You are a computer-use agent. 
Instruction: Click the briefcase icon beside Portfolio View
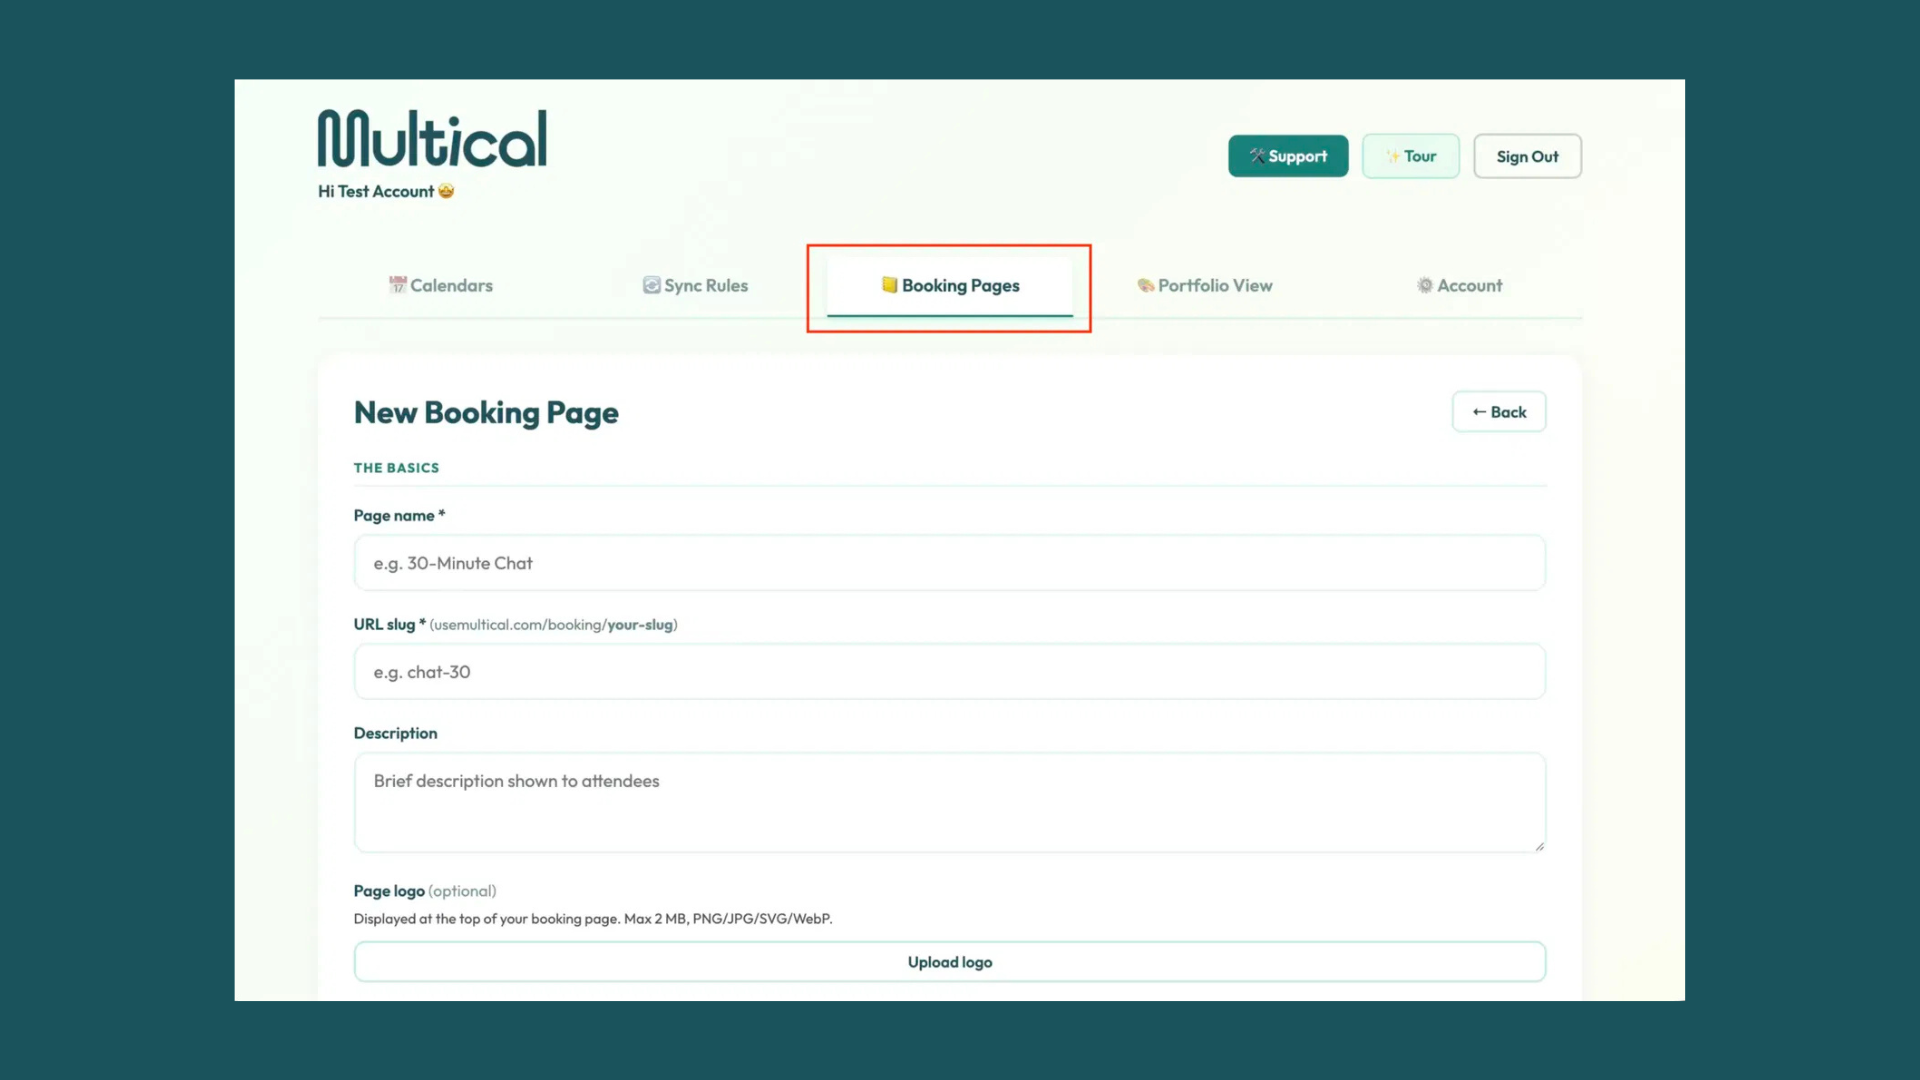tap(1144, 285)
